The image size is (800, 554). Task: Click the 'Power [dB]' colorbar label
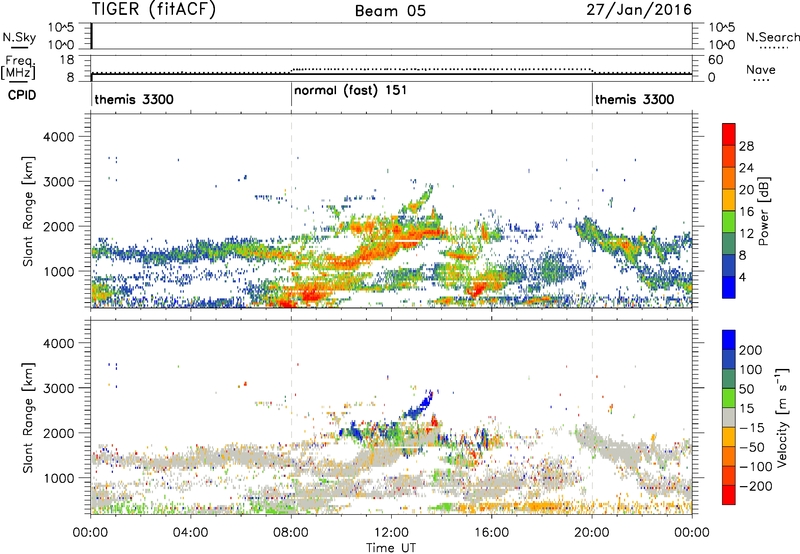point(763,211)
